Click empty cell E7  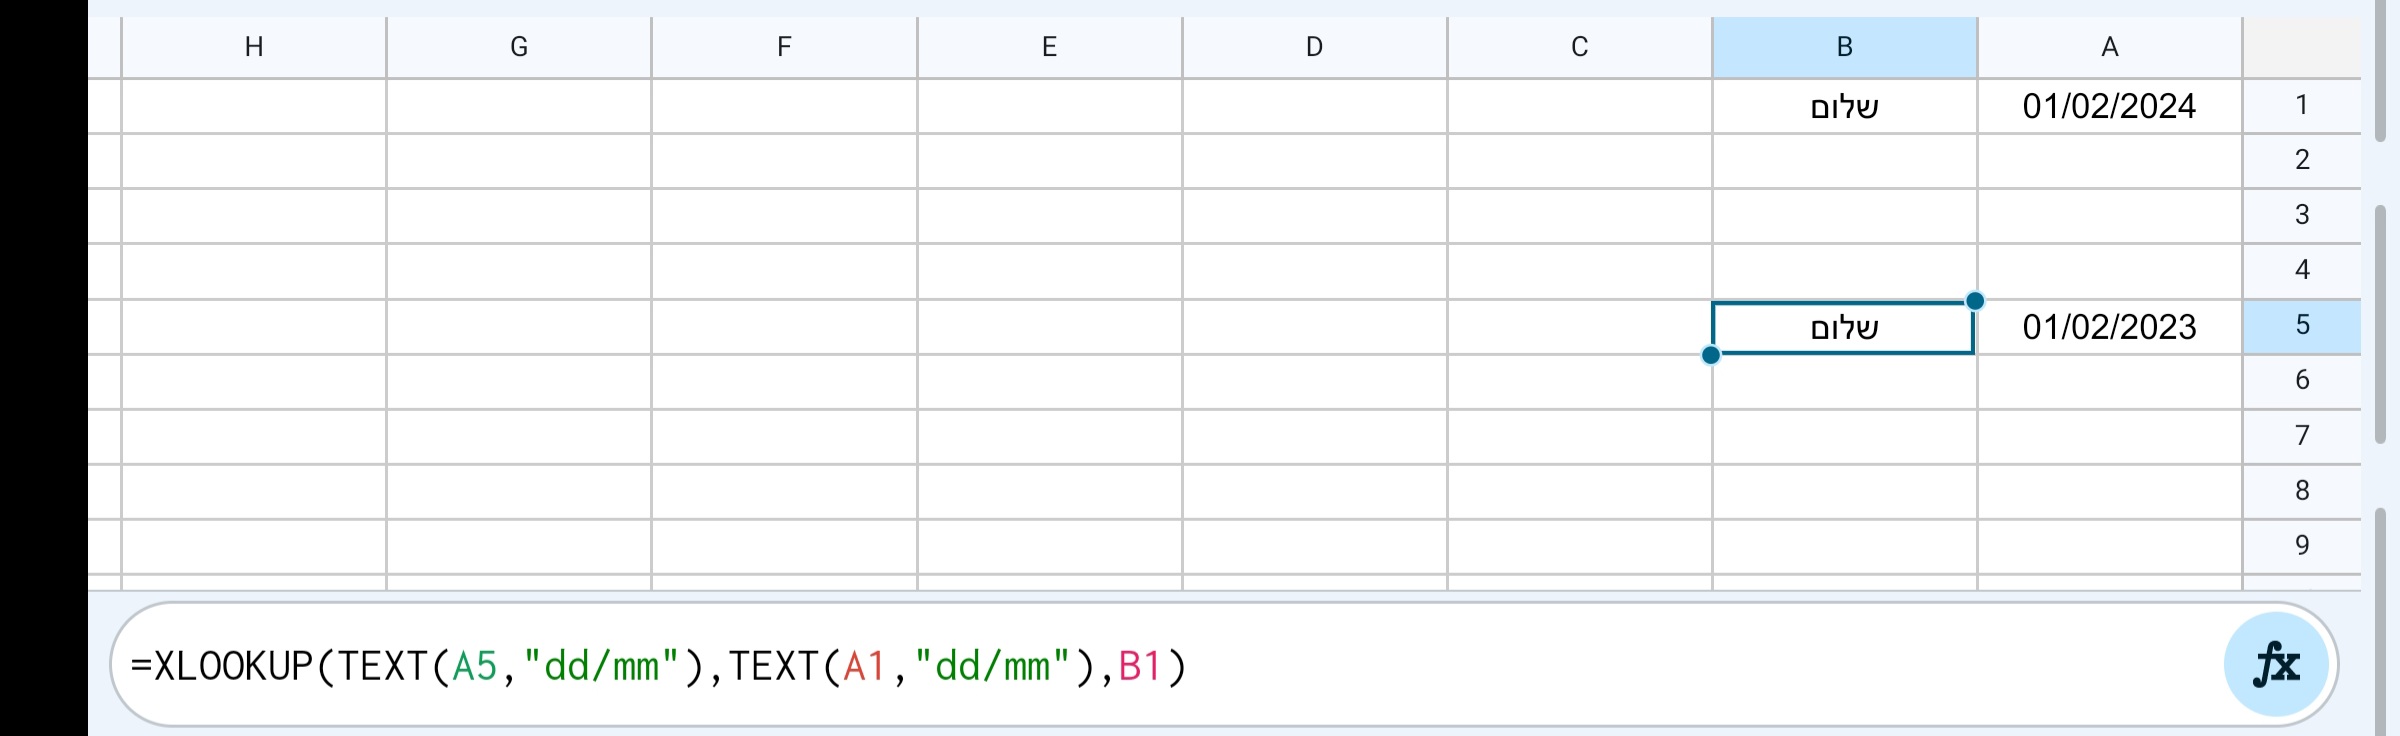pyautogui.click(x=1049, y=437)
